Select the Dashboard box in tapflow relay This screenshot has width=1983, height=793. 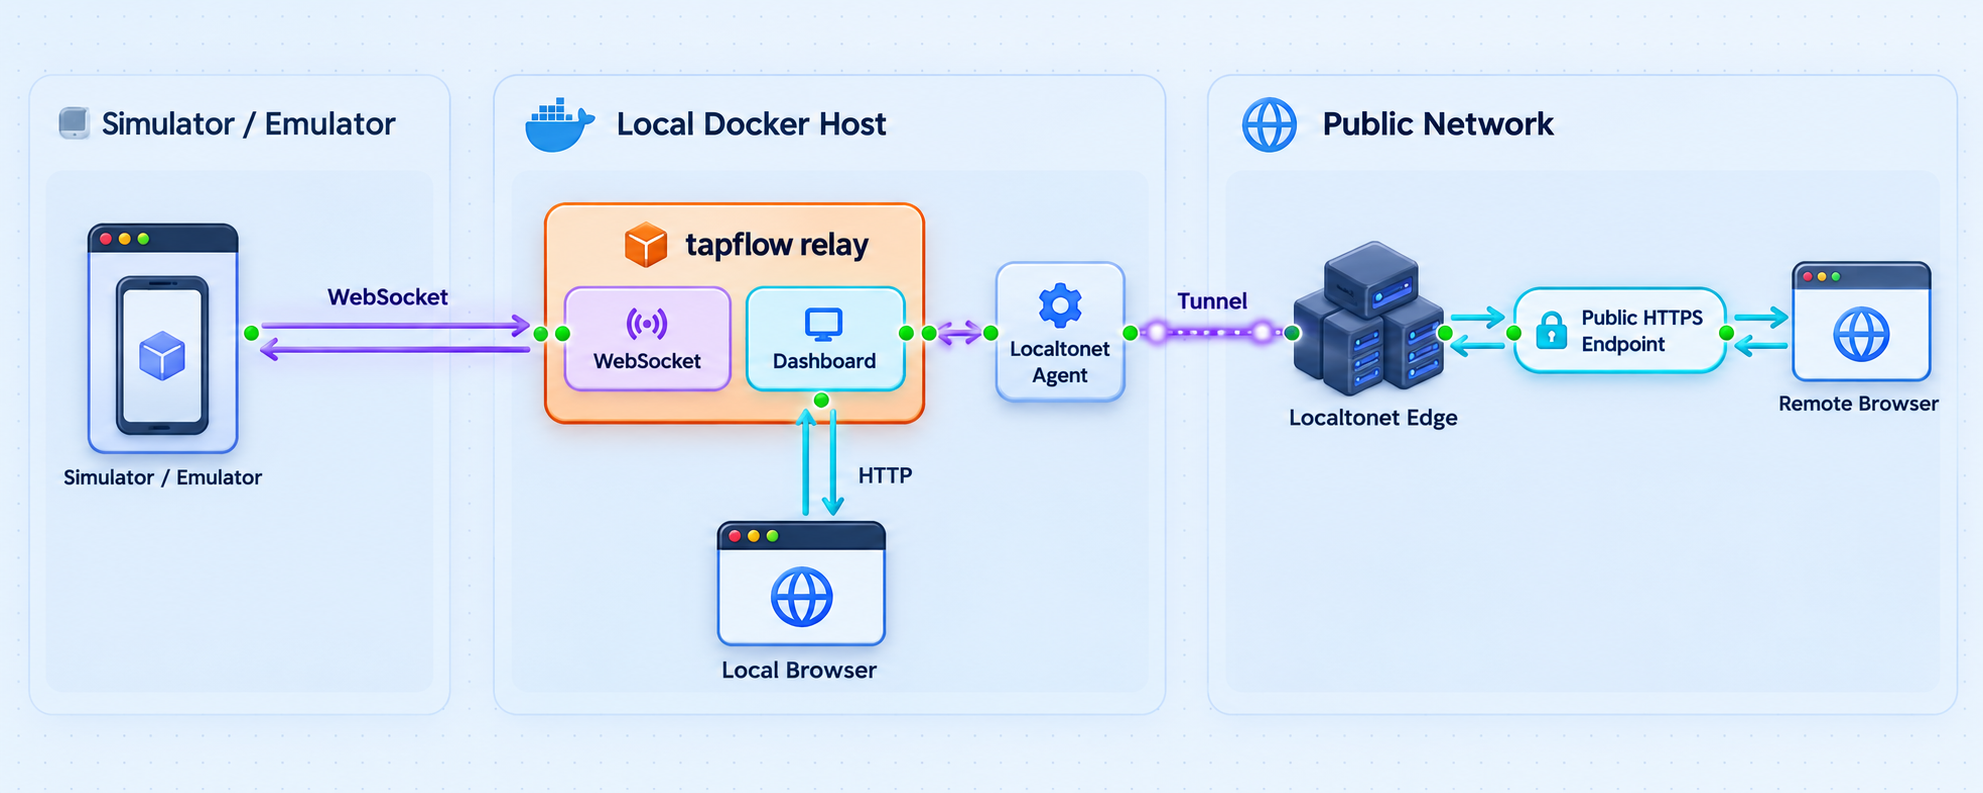point(825,338)
